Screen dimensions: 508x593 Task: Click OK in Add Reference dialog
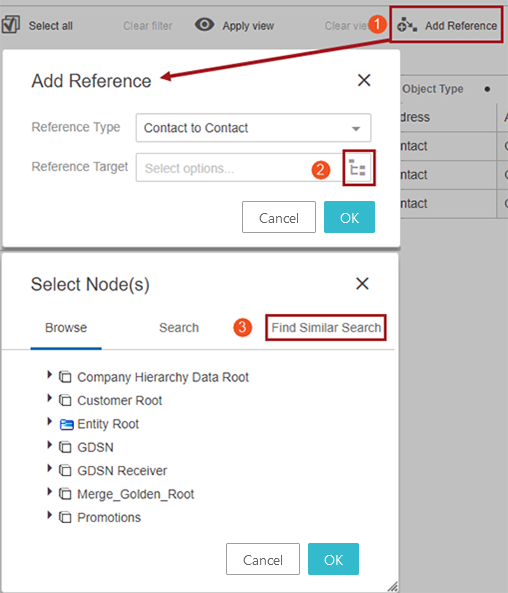(349, 217)
